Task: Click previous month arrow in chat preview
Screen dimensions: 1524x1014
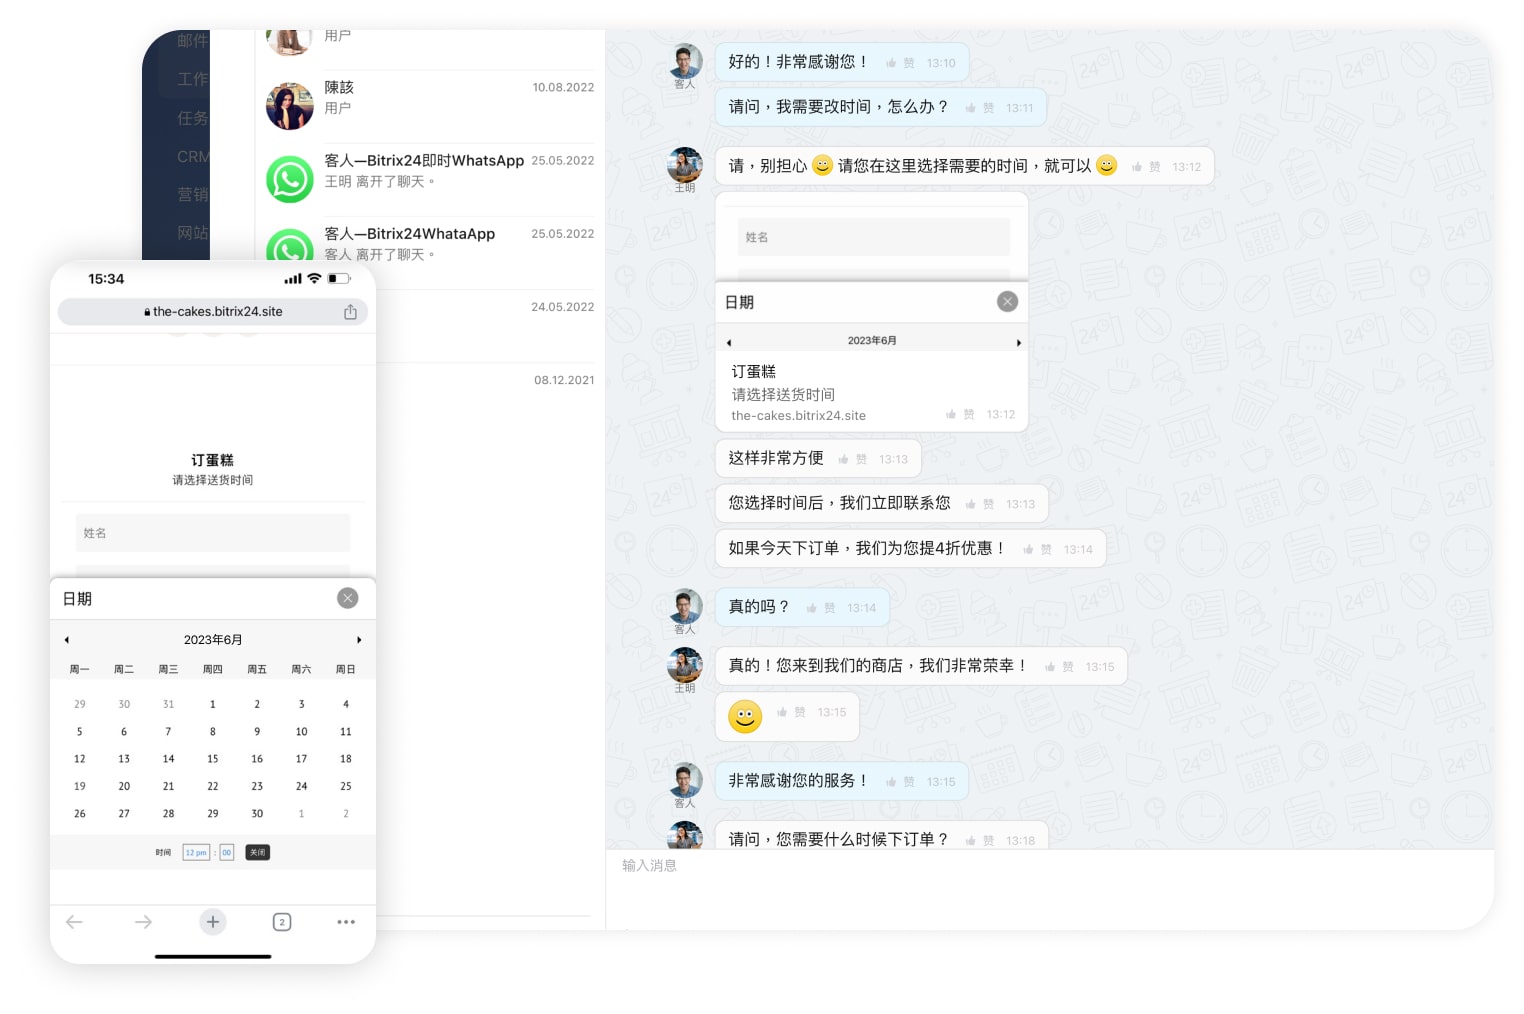Action: 729,343
